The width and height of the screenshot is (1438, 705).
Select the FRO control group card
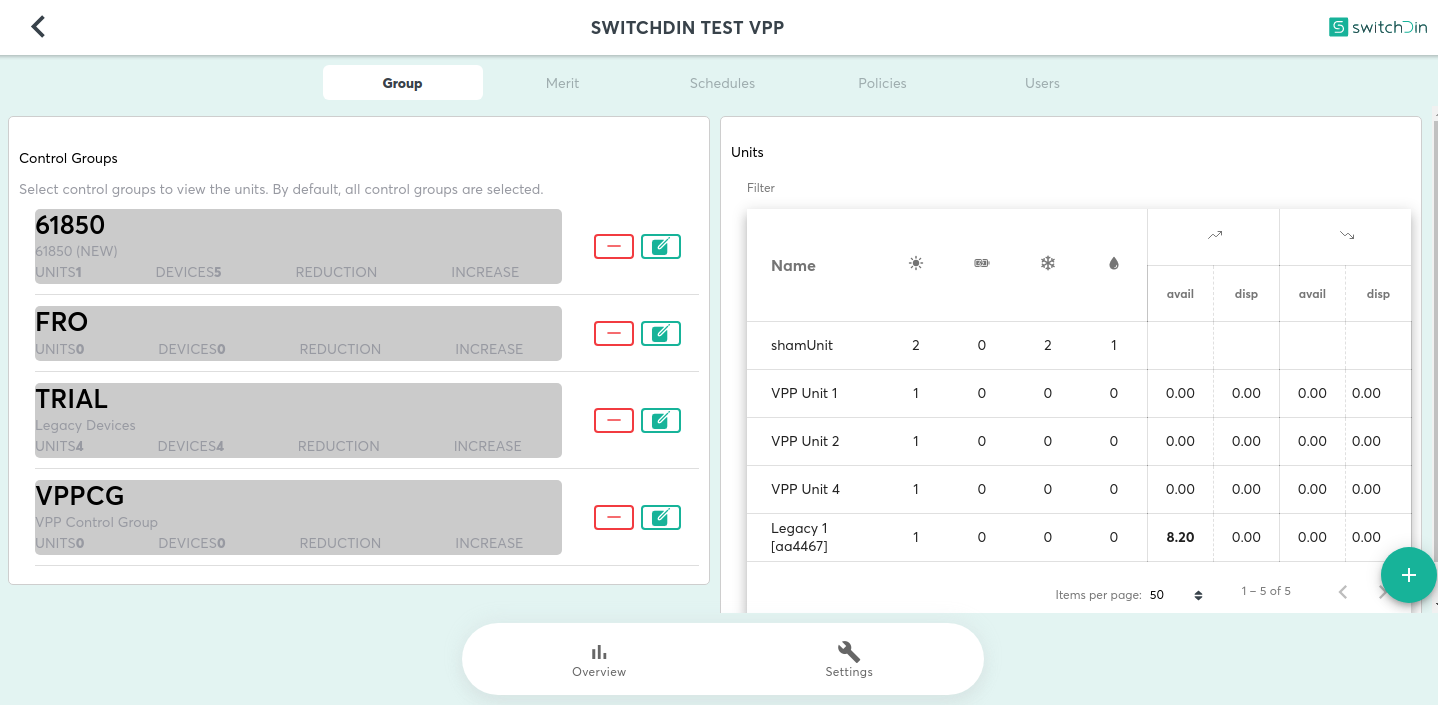[298, 333]
